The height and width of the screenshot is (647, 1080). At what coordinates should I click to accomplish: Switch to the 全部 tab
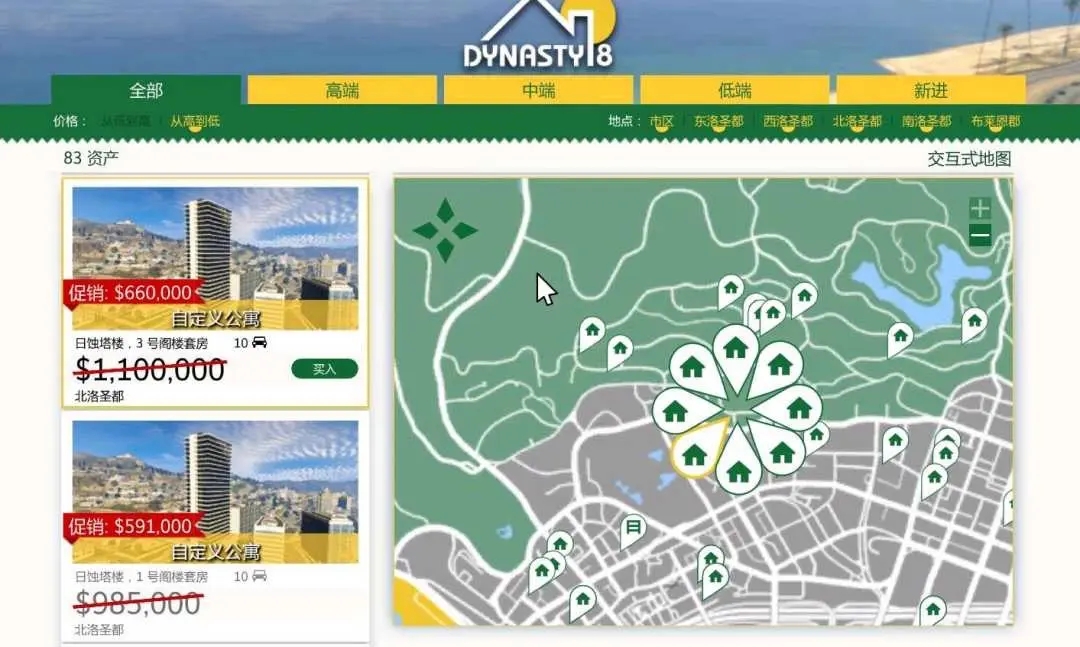[x=146, y=90]
